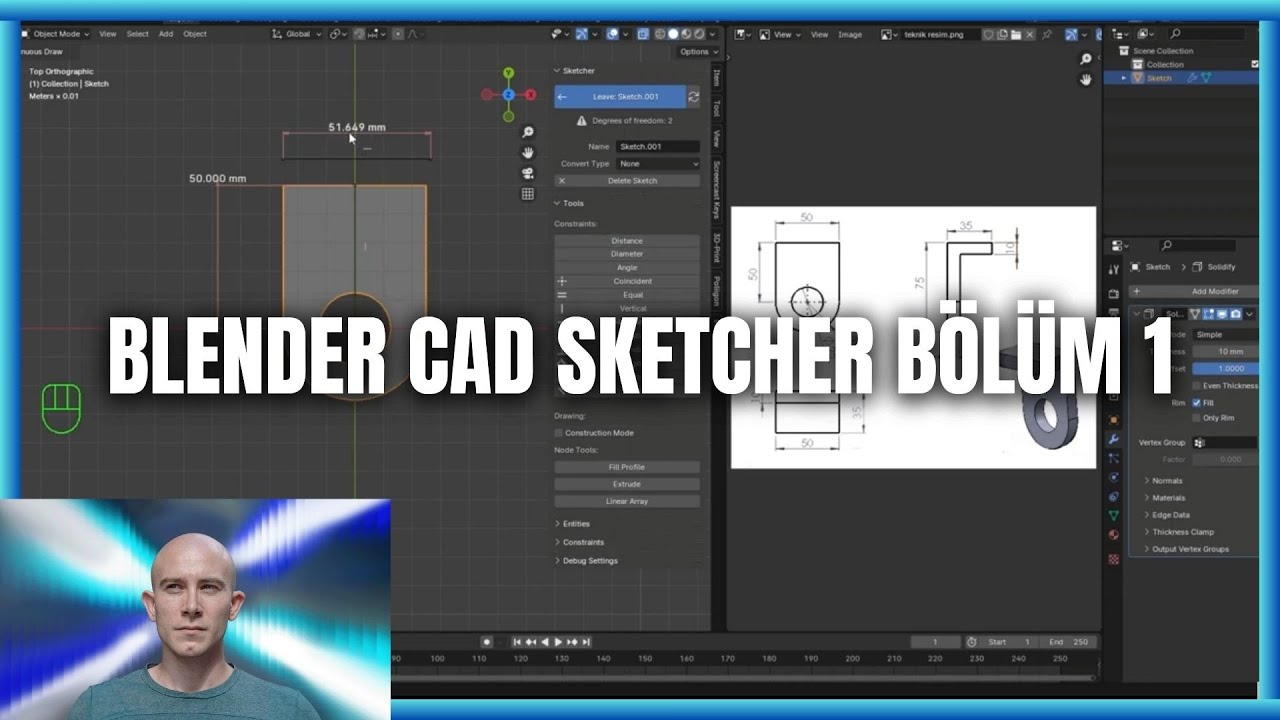Click the new image copy icon next to teknik resim.png
Image resolution: width=1280 pixels, height=720 pixels.
[x=1001, y=34]
